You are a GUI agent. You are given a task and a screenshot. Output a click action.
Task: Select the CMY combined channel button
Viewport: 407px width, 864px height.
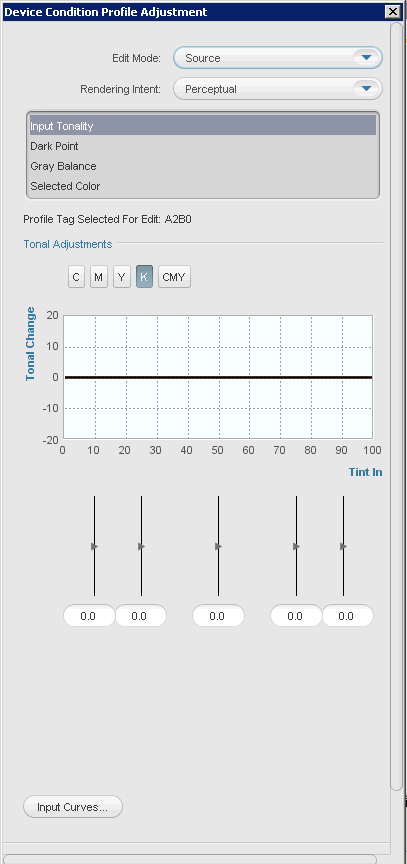(x=174, y=277)
